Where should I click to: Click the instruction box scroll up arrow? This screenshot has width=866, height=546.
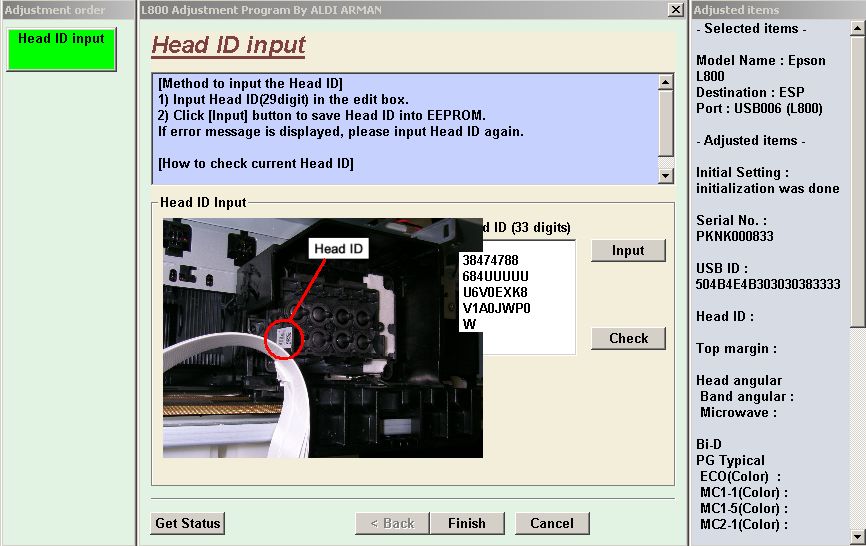(x=666, y=81)
